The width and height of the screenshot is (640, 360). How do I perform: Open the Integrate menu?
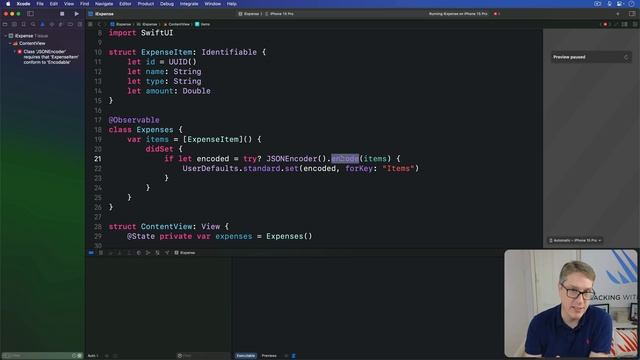coord(189,4)
